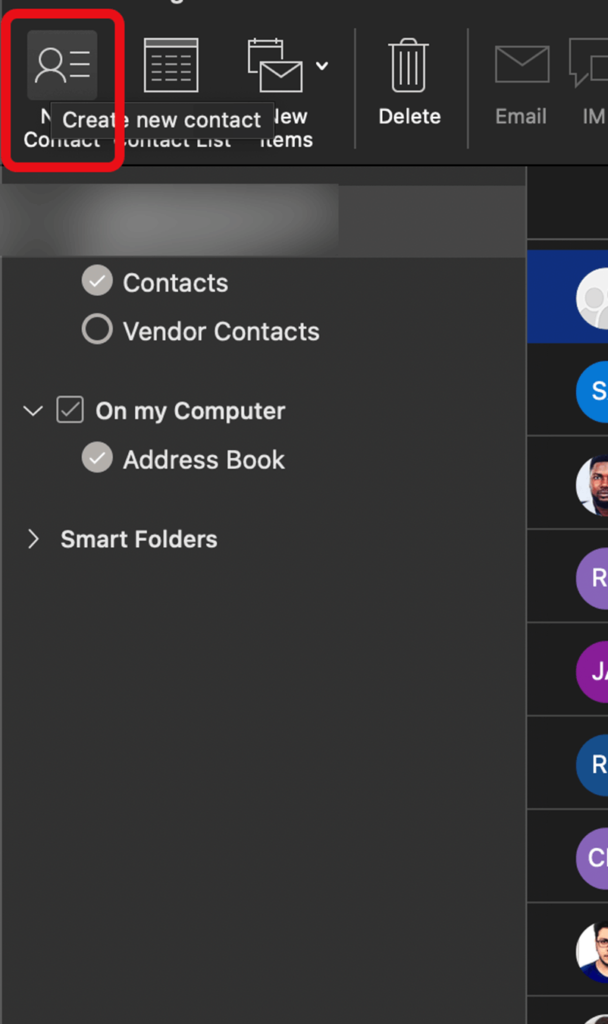608x1024 pixels.
Task: Click the Email envelope icon
Action: pyautogui.click(x=522, y=65)
